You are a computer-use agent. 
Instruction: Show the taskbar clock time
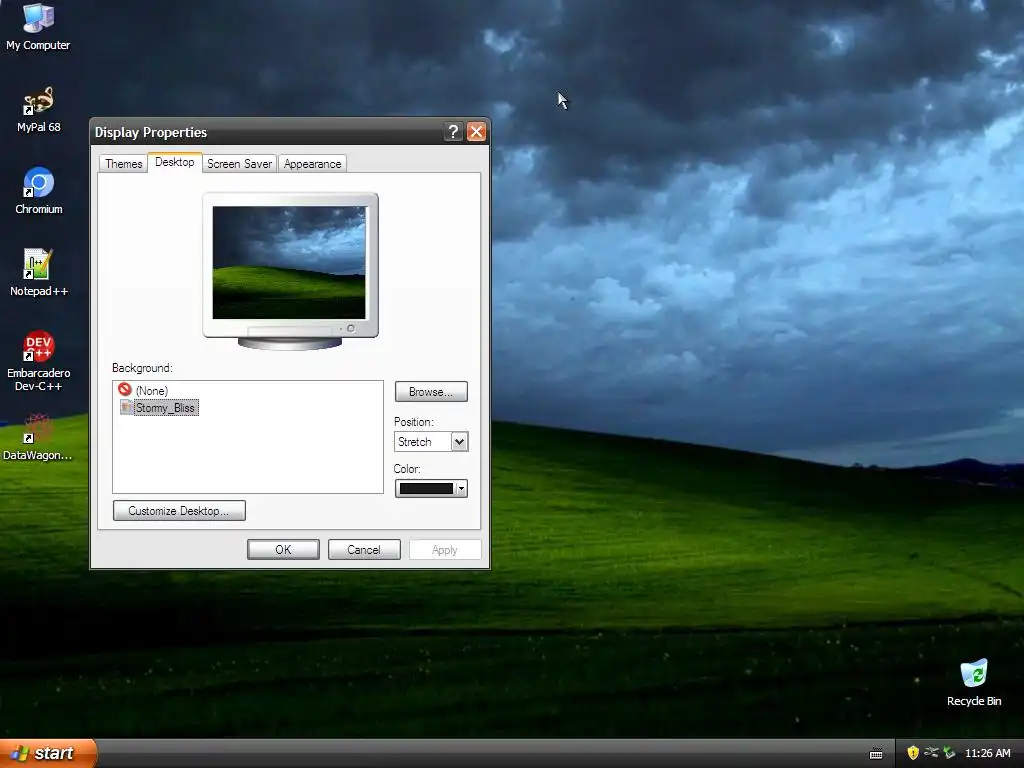tap(987, 753)
